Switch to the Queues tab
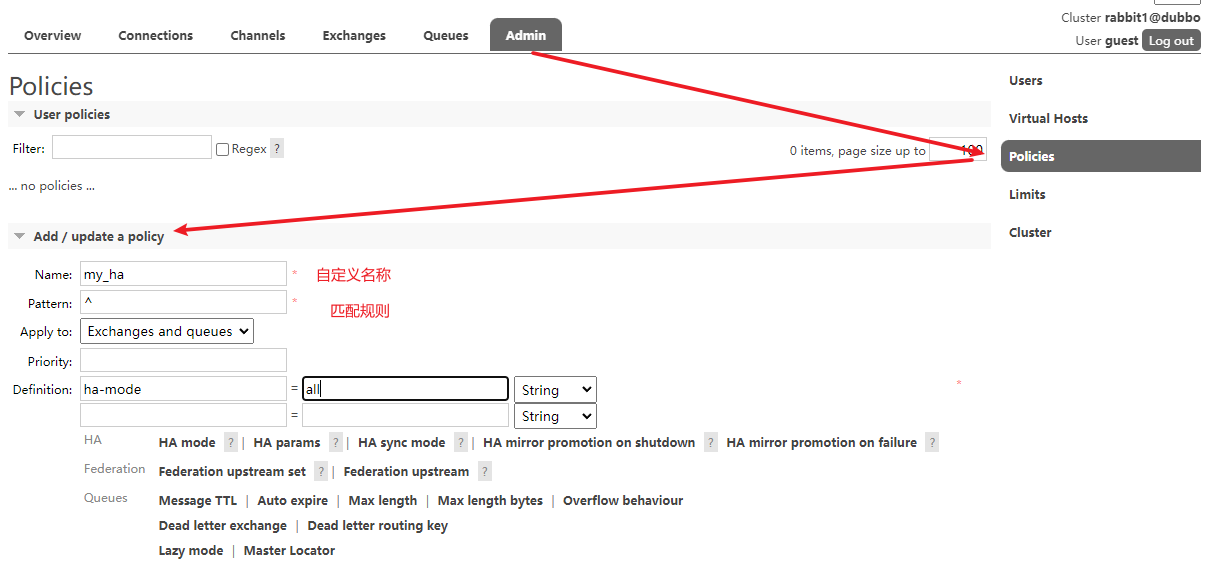Image resolution: width=1216 pixels, height=563 pixels. click(x=446, y=35)
